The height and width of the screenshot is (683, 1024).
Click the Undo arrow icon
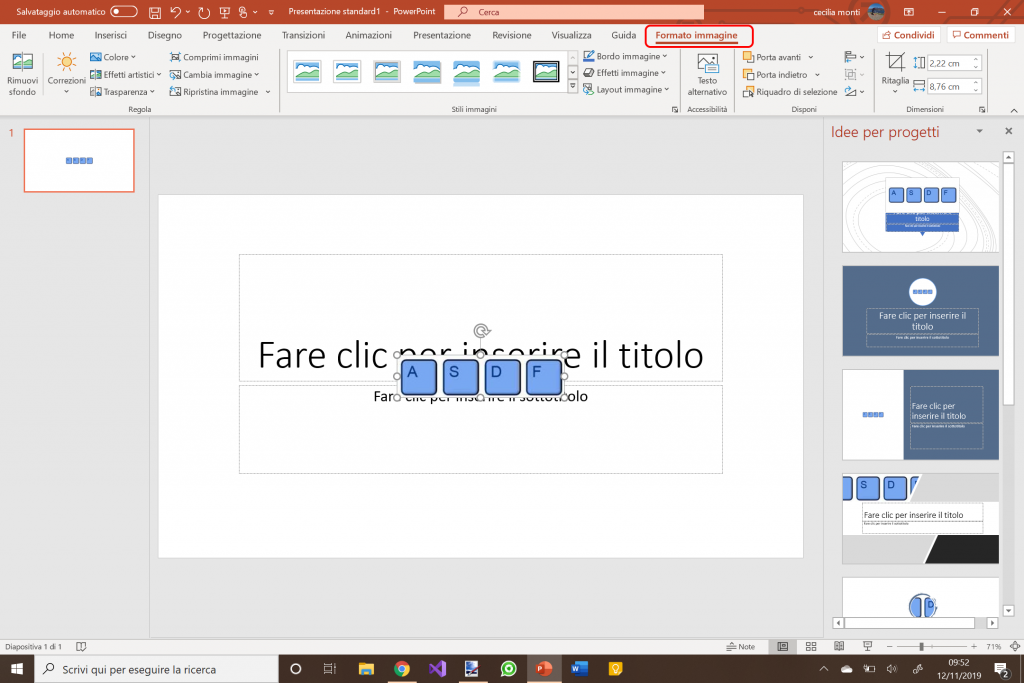click(175, 12)
